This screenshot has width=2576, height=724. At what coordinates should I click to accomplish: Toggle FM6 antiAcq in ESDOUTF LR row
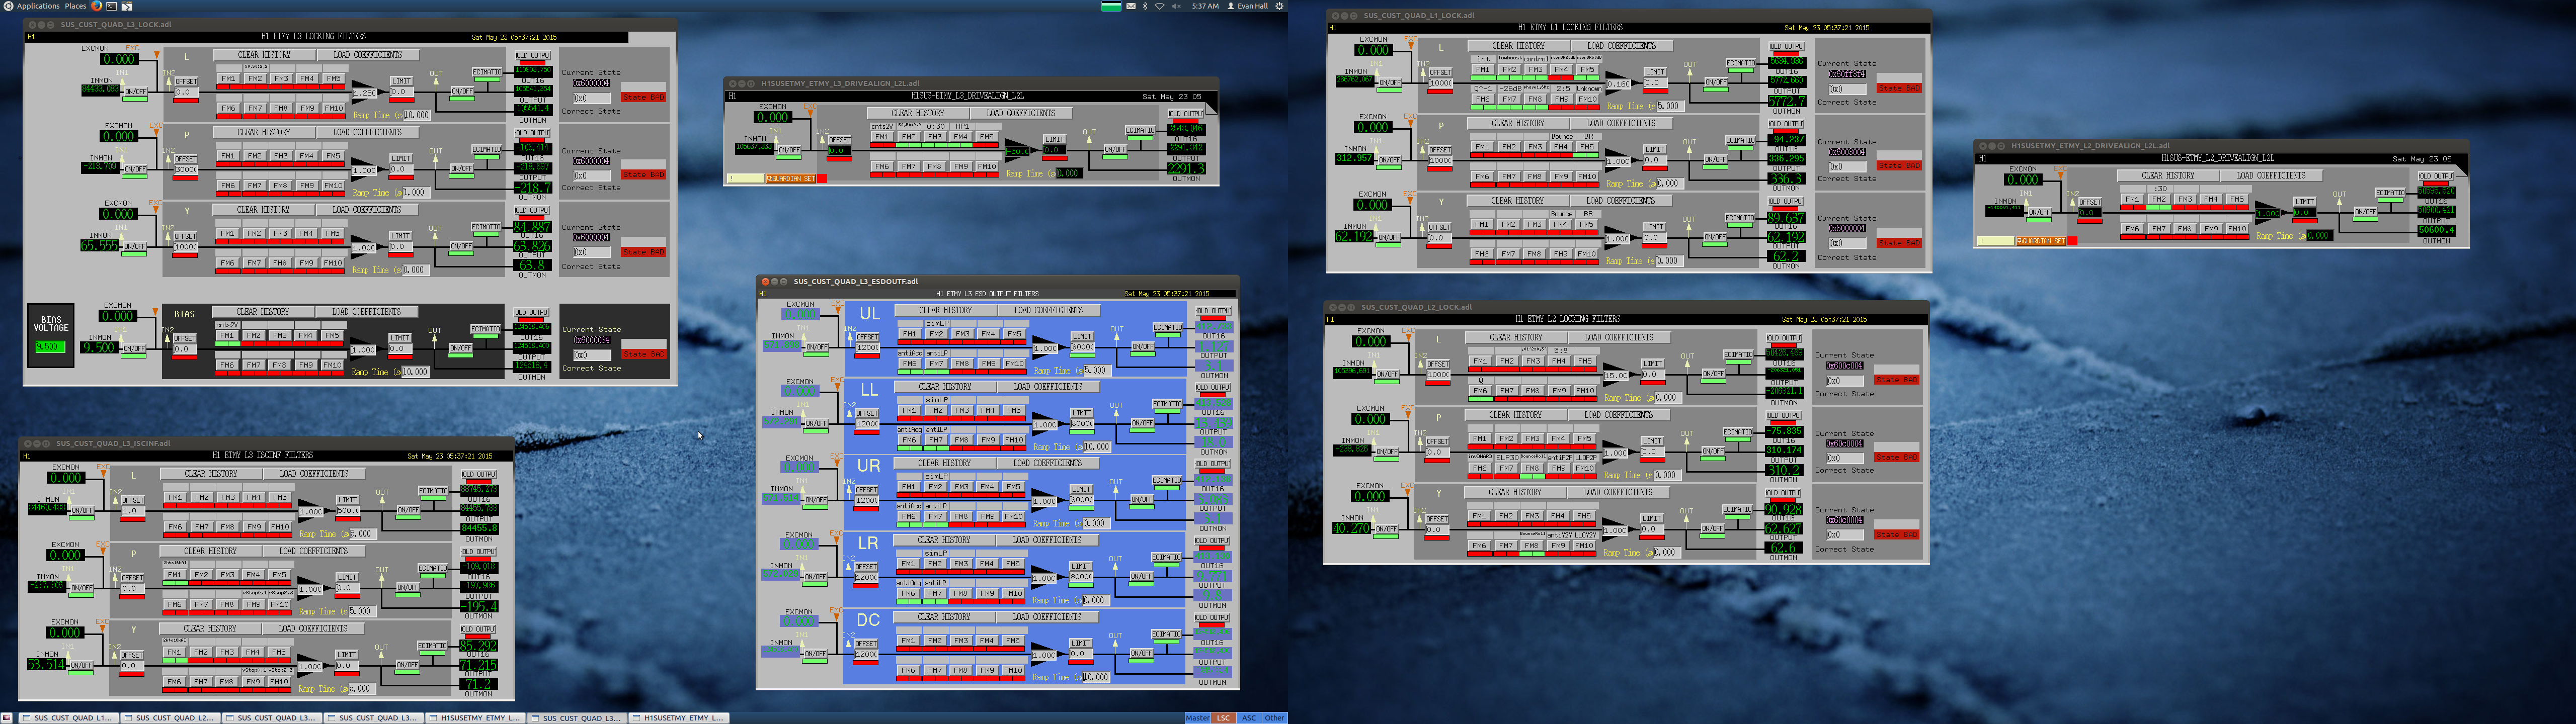tap(908, 593)
